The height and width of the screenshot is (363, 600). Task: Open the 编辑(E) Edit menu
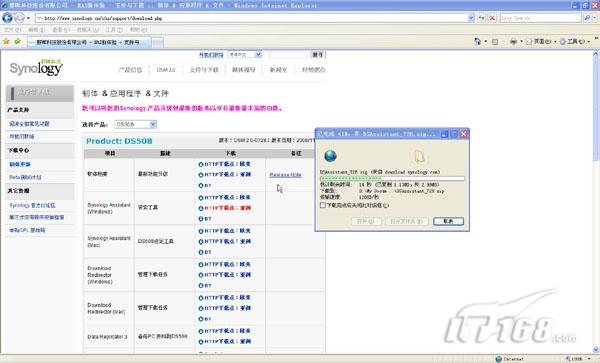pos(36,29)
